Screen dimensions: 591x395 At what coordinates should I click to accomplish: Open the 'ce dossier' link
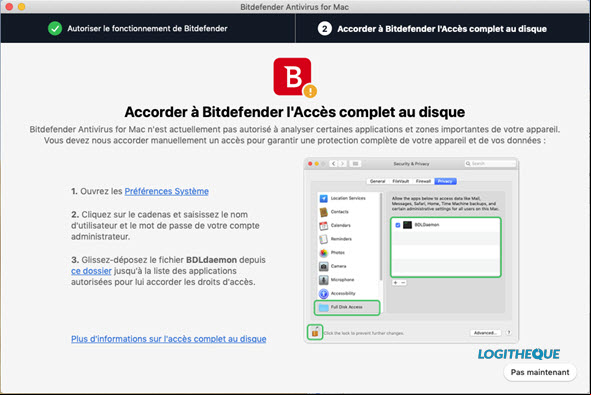coord(91,271)
